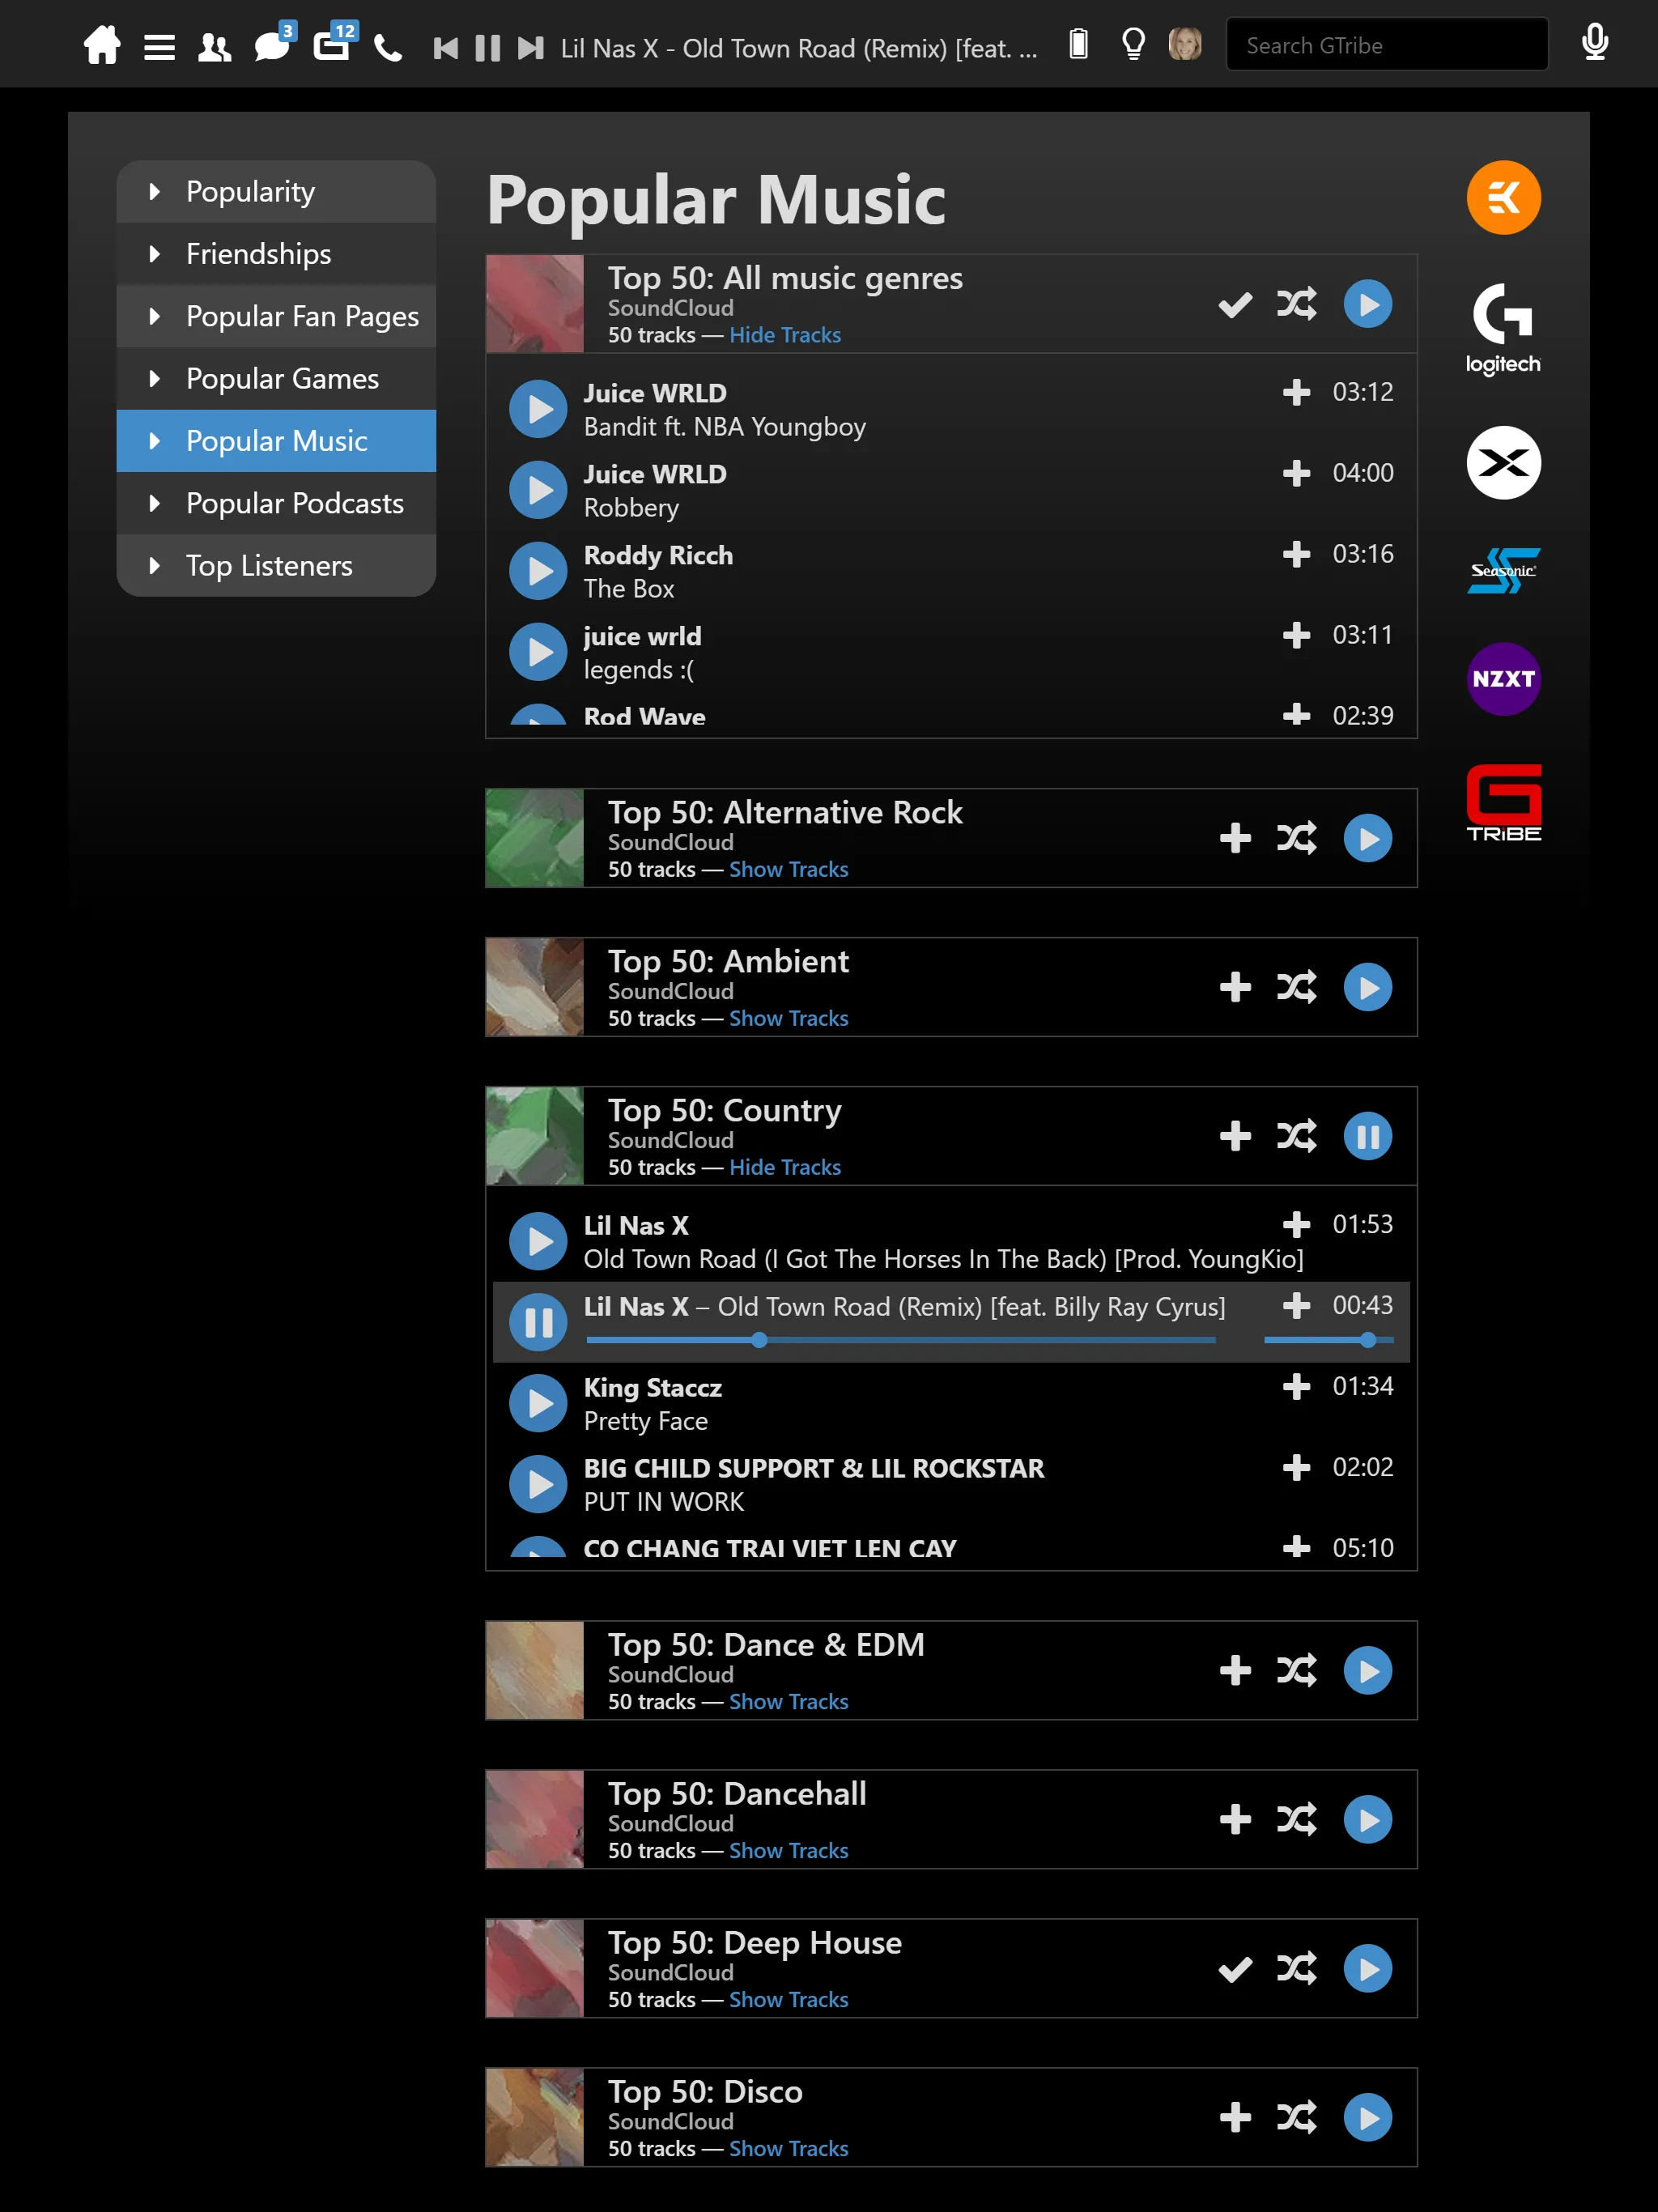This screenshot has height=2212, width=1658.
Task: Hide Tracks for Top 50 All Music Genres
Action: (x=784, y=334)
